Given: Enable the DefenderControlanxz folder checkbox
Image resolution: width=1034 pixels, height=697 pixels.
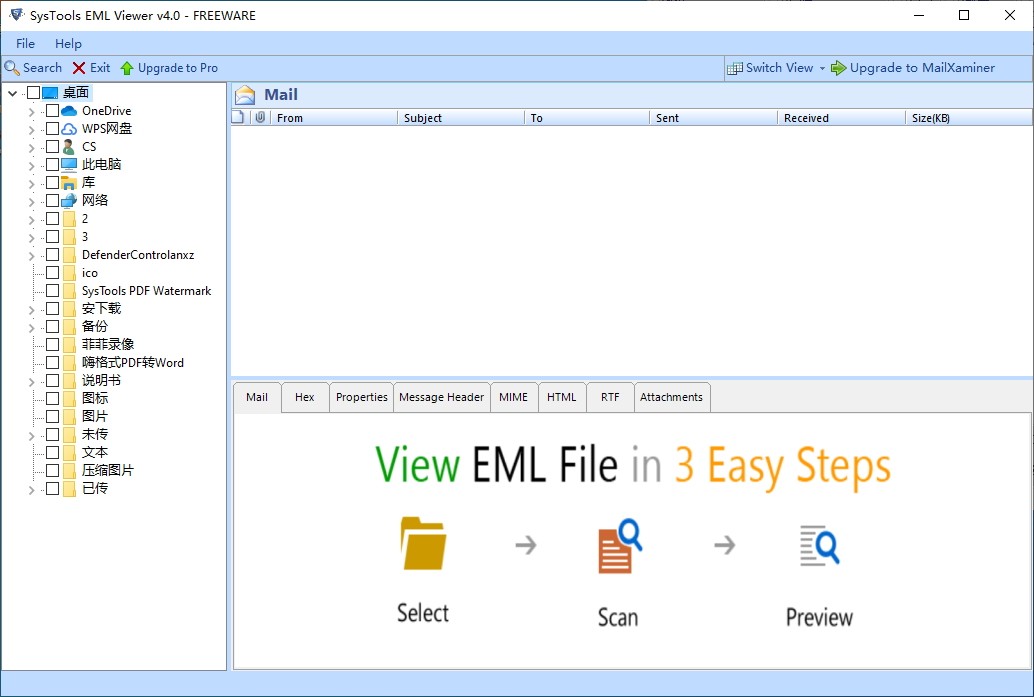Looking at the screenshot, I should click(52, 255).
